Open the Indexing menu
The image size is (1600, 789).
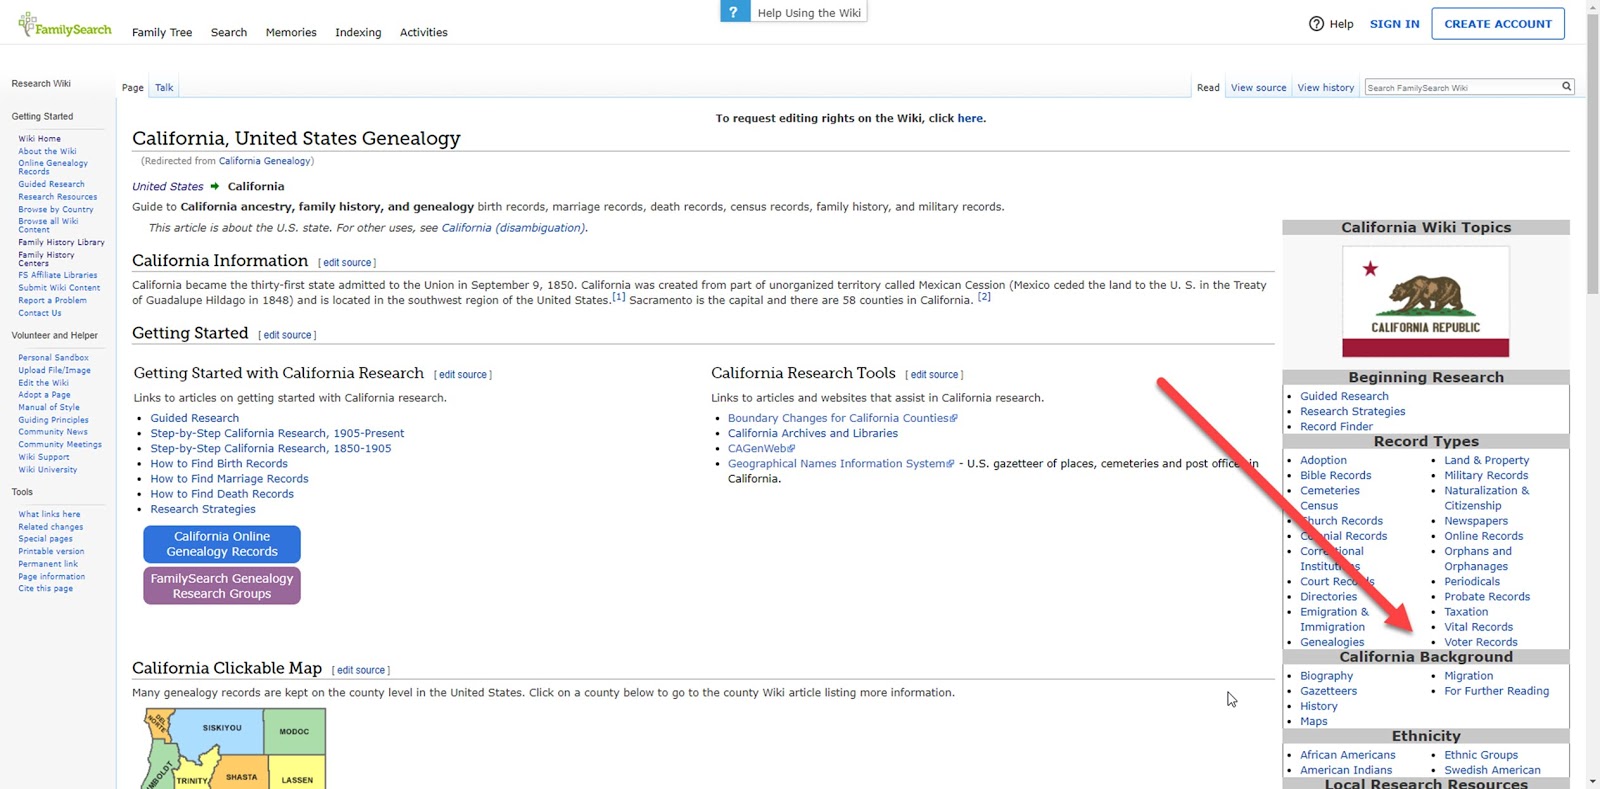click(x=358, y=33)
